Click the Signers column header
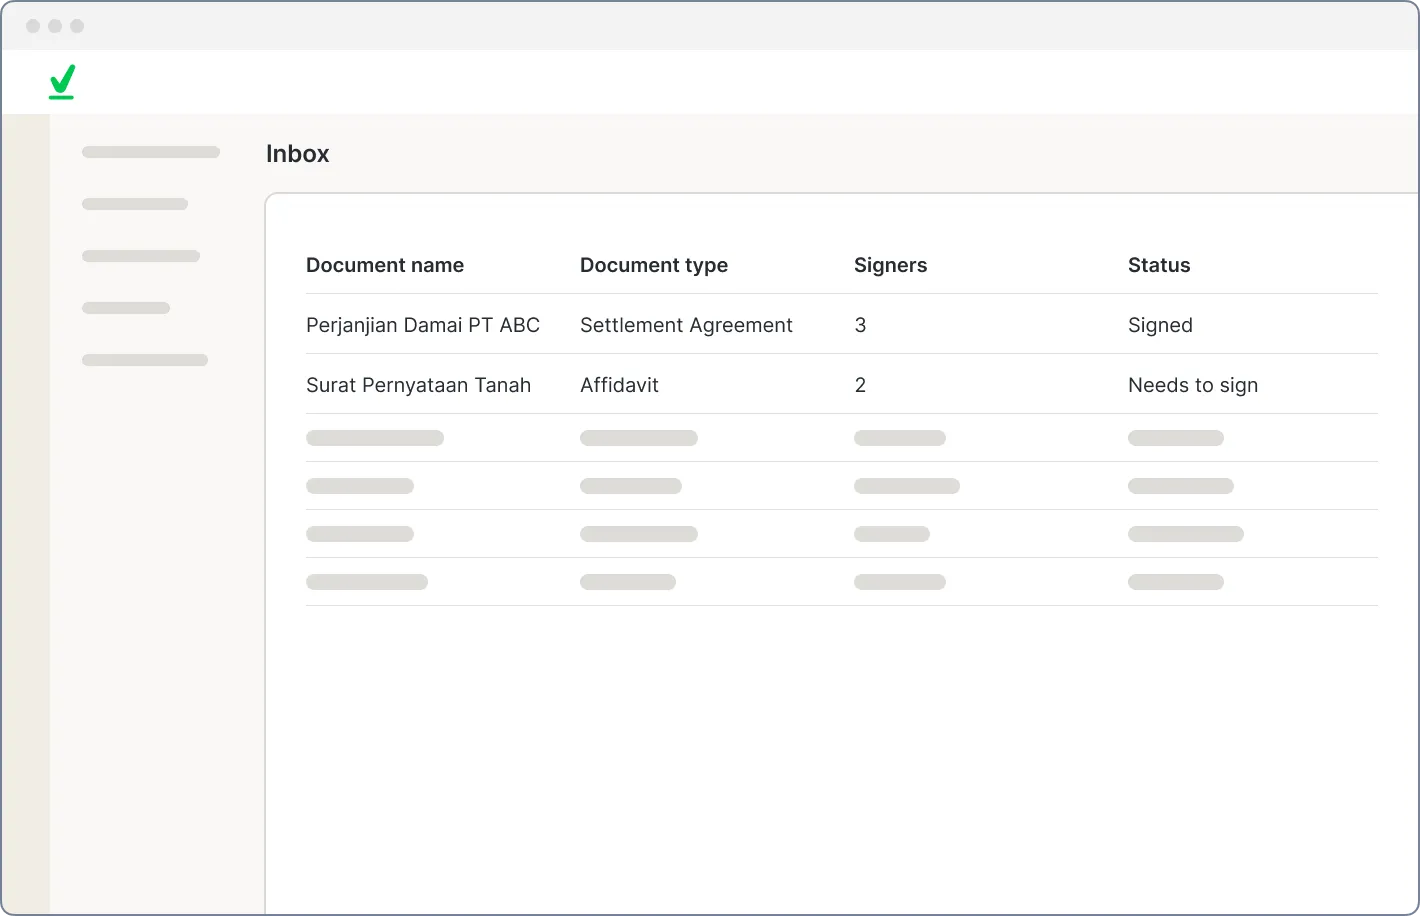This screenshot has width=1420, height=916. pyautogui.click(x=891, y=265)
